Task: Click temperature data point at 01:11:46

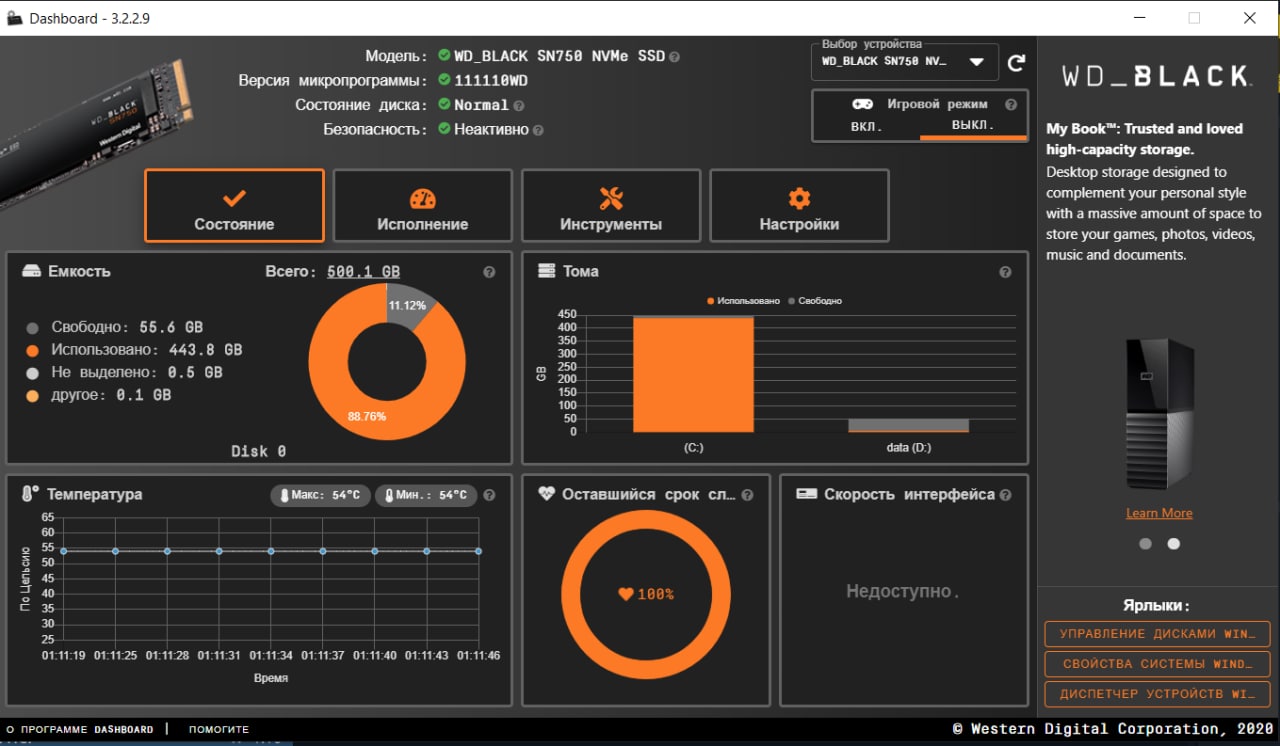Action: point(478,551)
